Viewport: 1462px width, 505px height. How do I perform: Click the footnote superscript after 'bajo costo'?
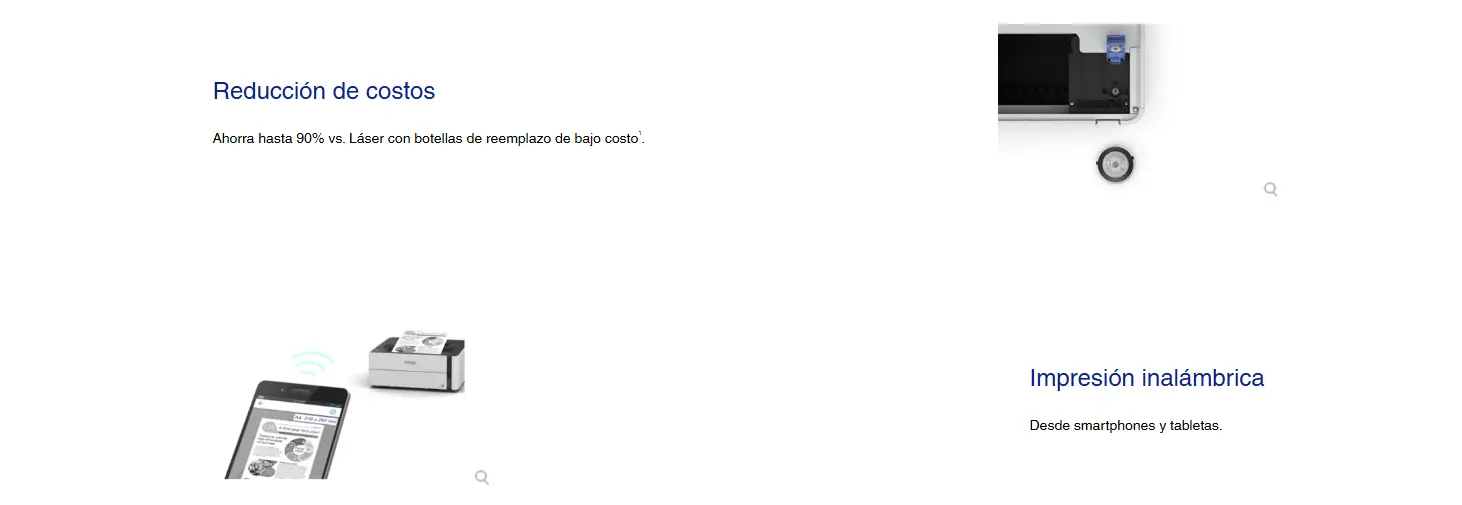[x=640, y=134]
